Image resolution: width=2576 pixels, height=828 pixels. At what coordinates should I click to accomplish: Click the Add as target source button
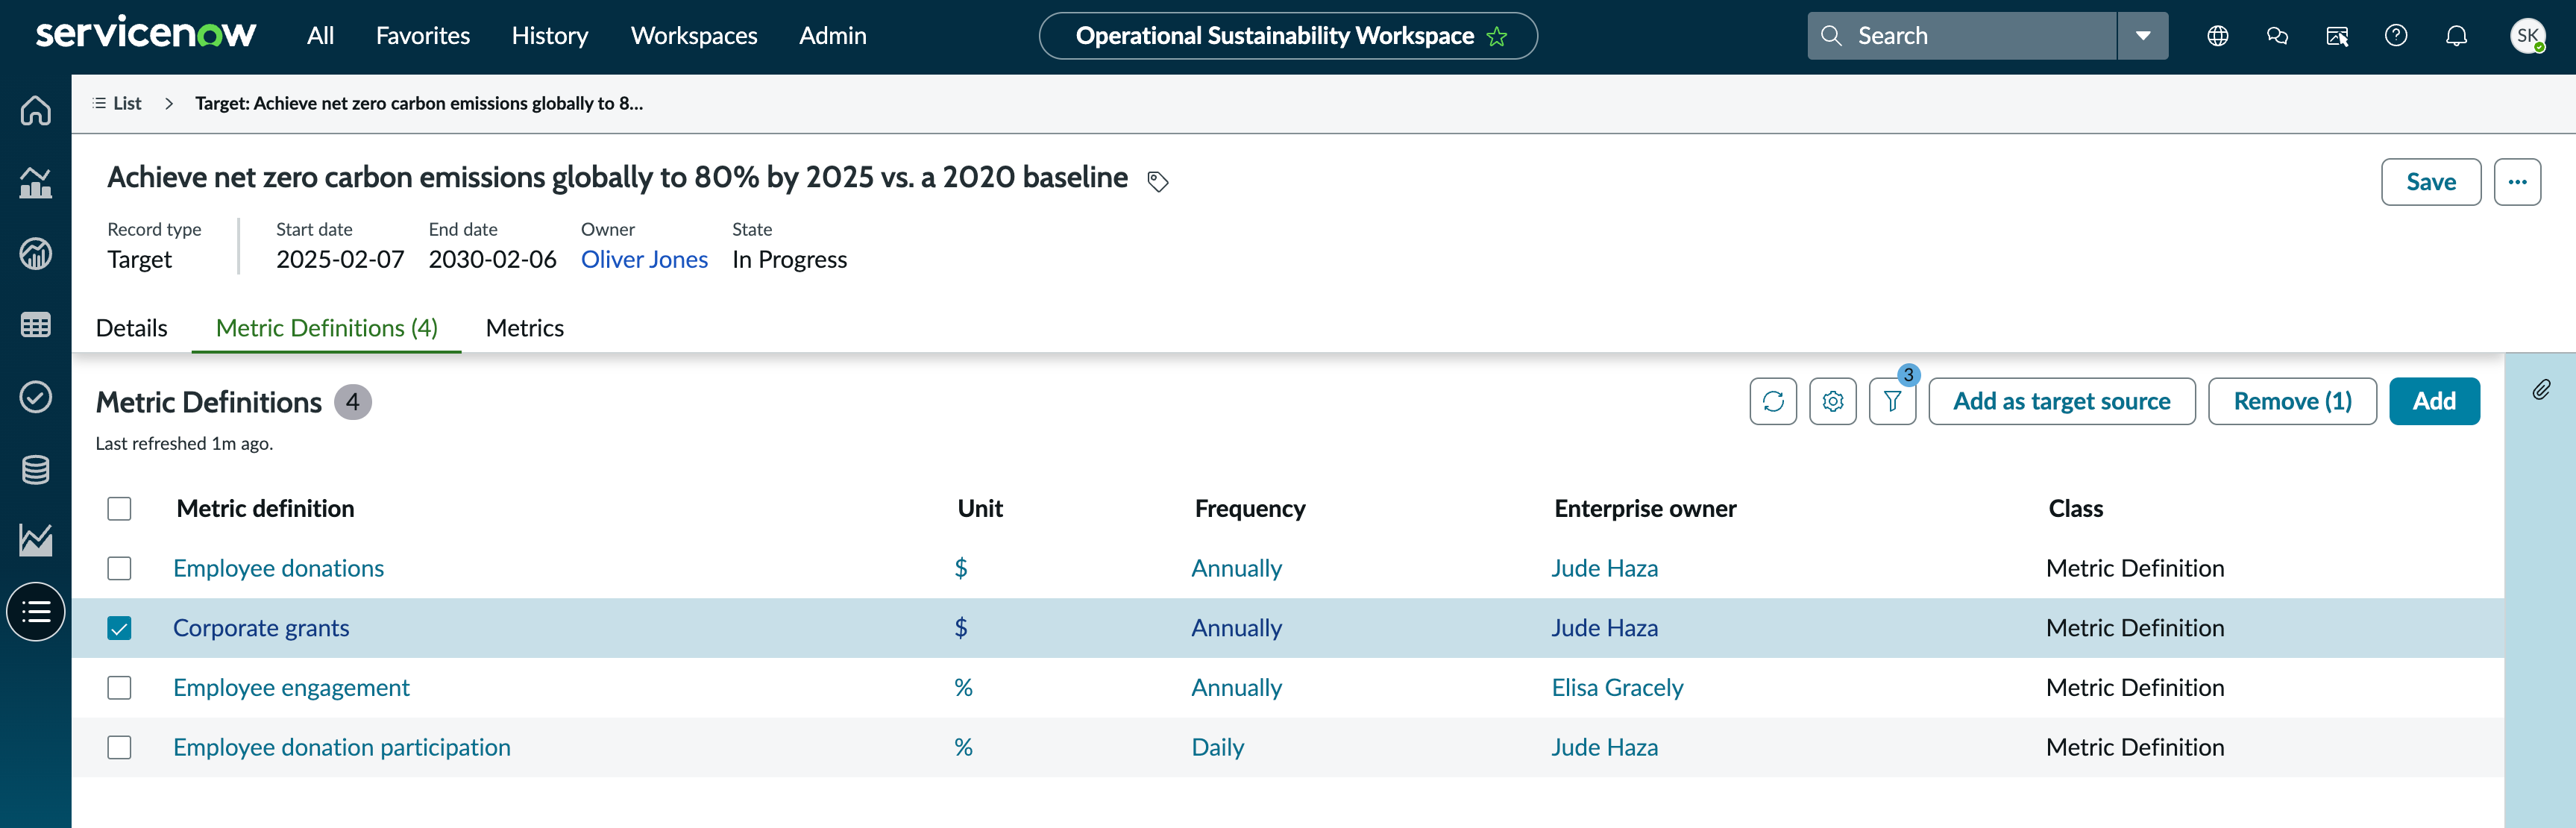point(2062,401)
